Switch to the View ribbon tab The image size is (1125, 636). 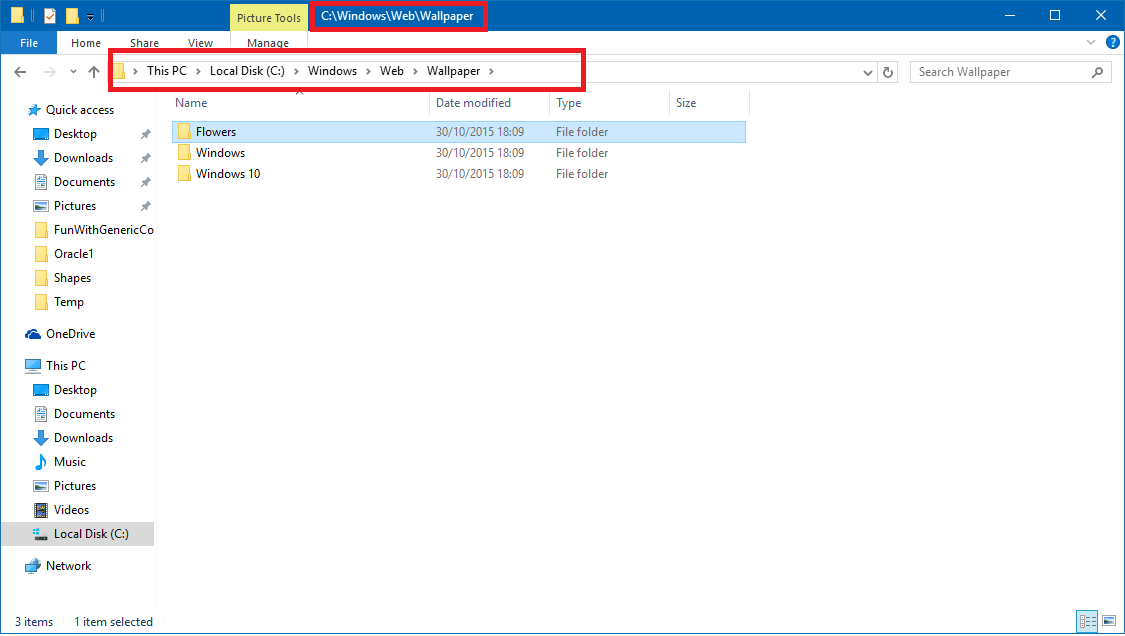200,43
